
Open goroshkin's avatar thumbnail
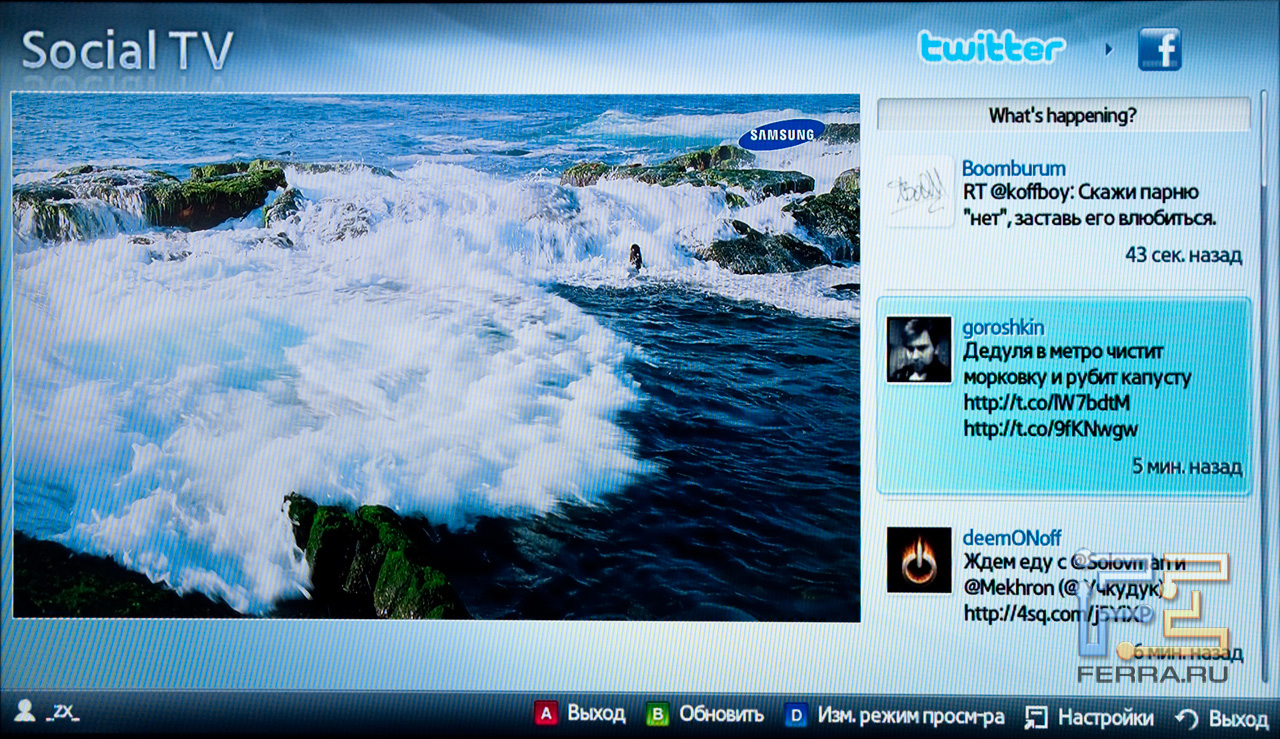919,350
